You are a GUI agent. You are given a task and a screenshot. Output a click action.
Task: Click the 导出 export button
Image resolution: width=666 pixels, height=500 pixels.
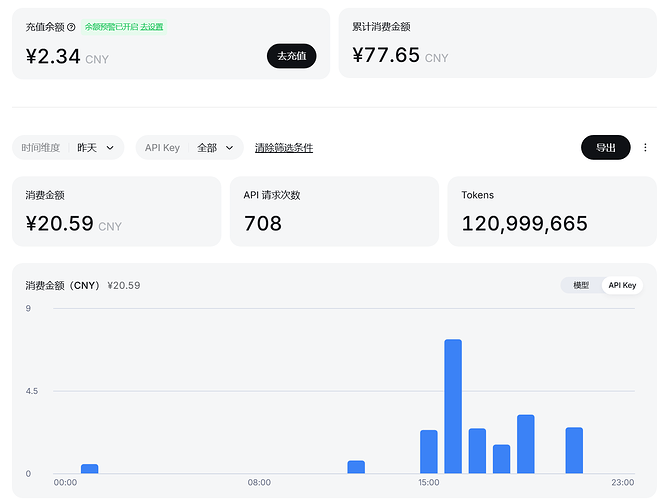605,147
